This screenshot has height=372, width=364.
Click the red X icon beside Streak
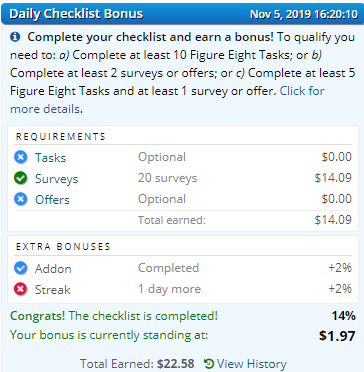point(20,289)
